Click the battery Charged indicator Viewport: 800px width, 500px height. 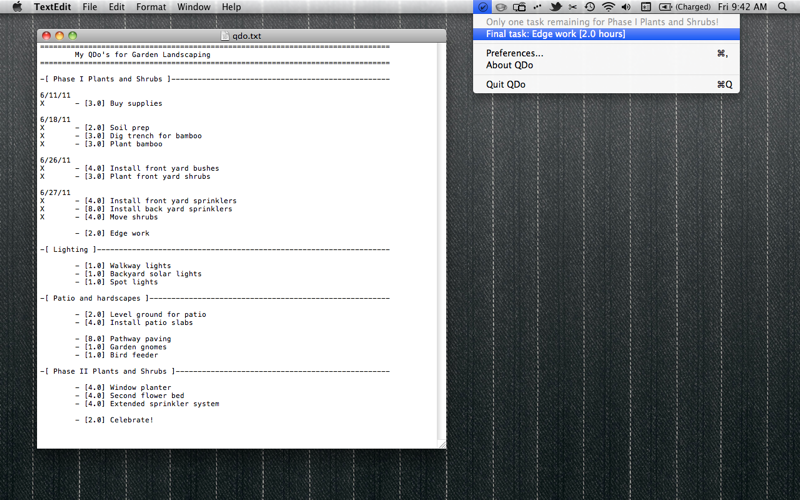click(685, 7)
